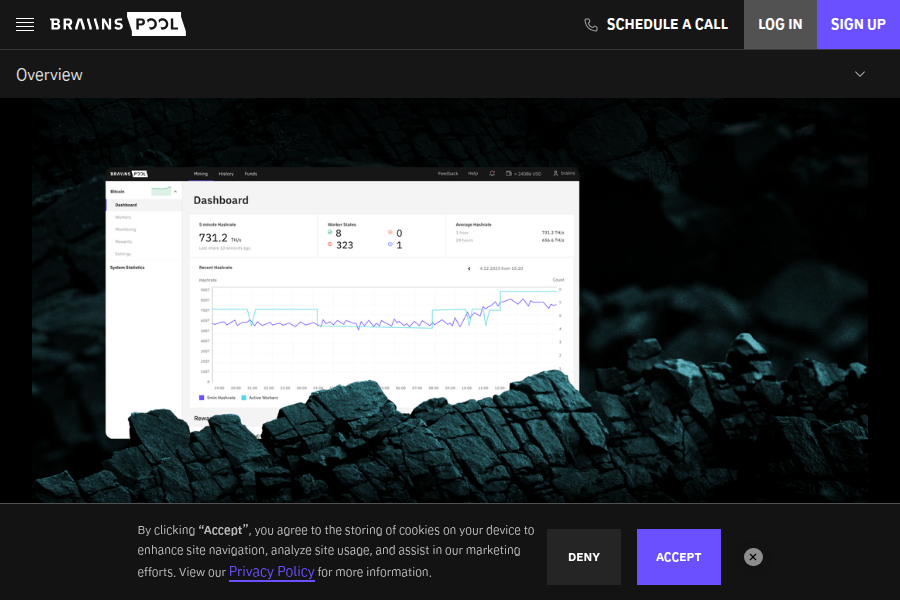Accept cookies with the ACCEPT button
The width and height of the screenshot is (900, 600).
click(678, 557)
